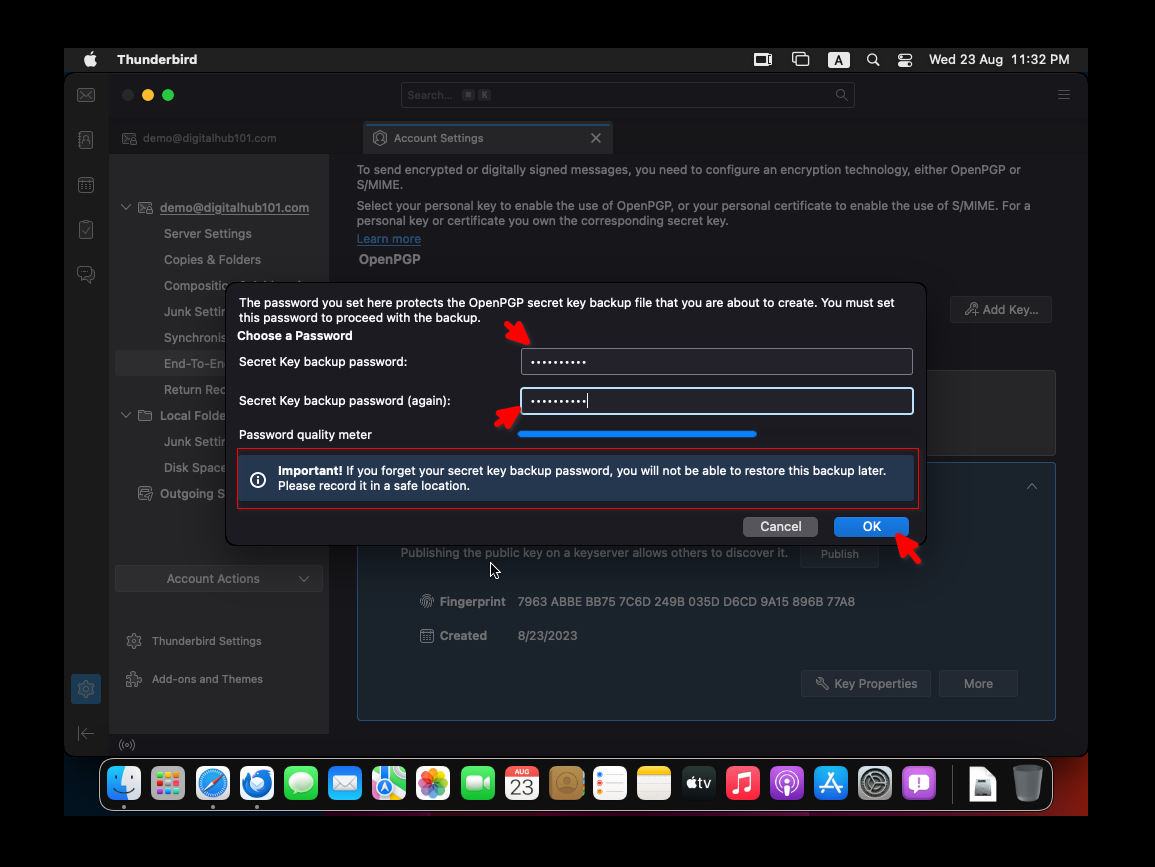Viewport: 1155px width, 867px height.
Task: Click the Created date 8/23/2023
Action: pos(547,636)
